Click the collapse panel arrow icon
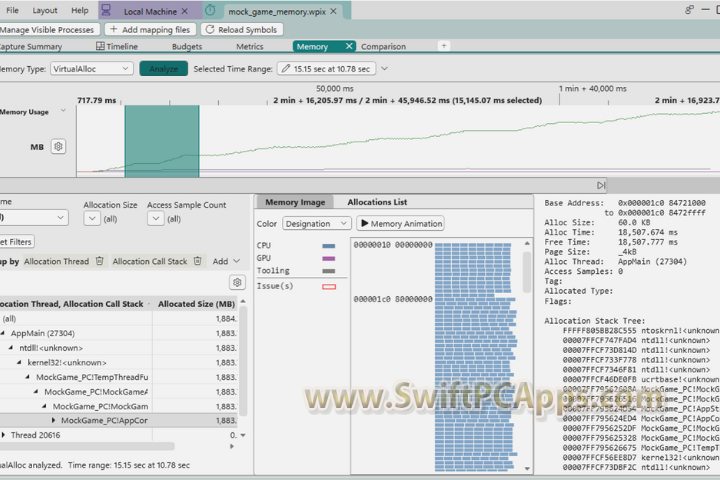The image size is (720, 480). pos(601,185)
